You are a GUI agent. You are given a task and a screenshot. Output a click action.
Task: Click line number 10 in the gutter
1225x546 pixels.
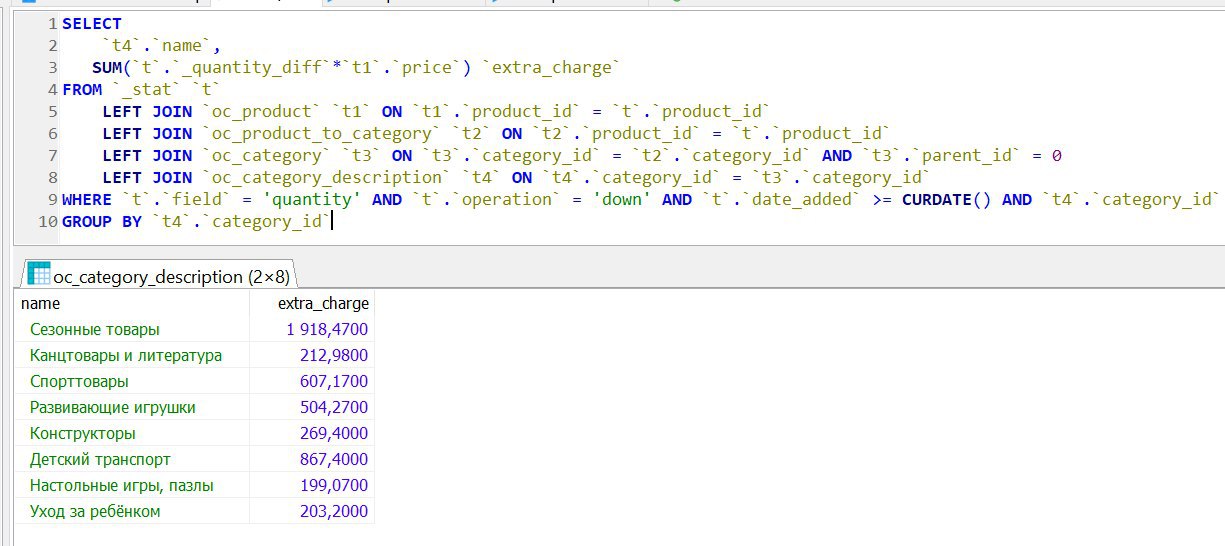click(47, 221)
